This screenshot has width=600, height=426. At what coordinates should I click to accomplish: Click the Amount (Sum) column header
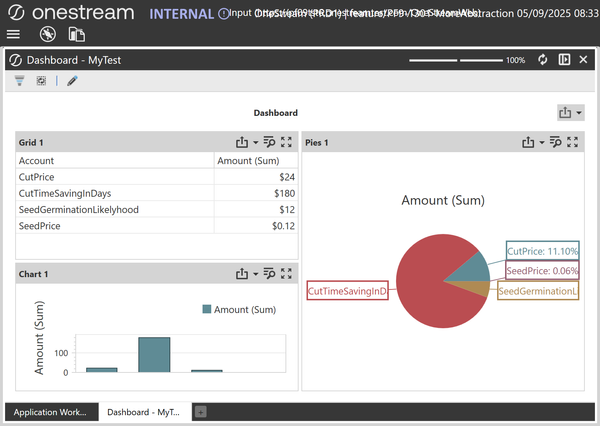[248, 160]
